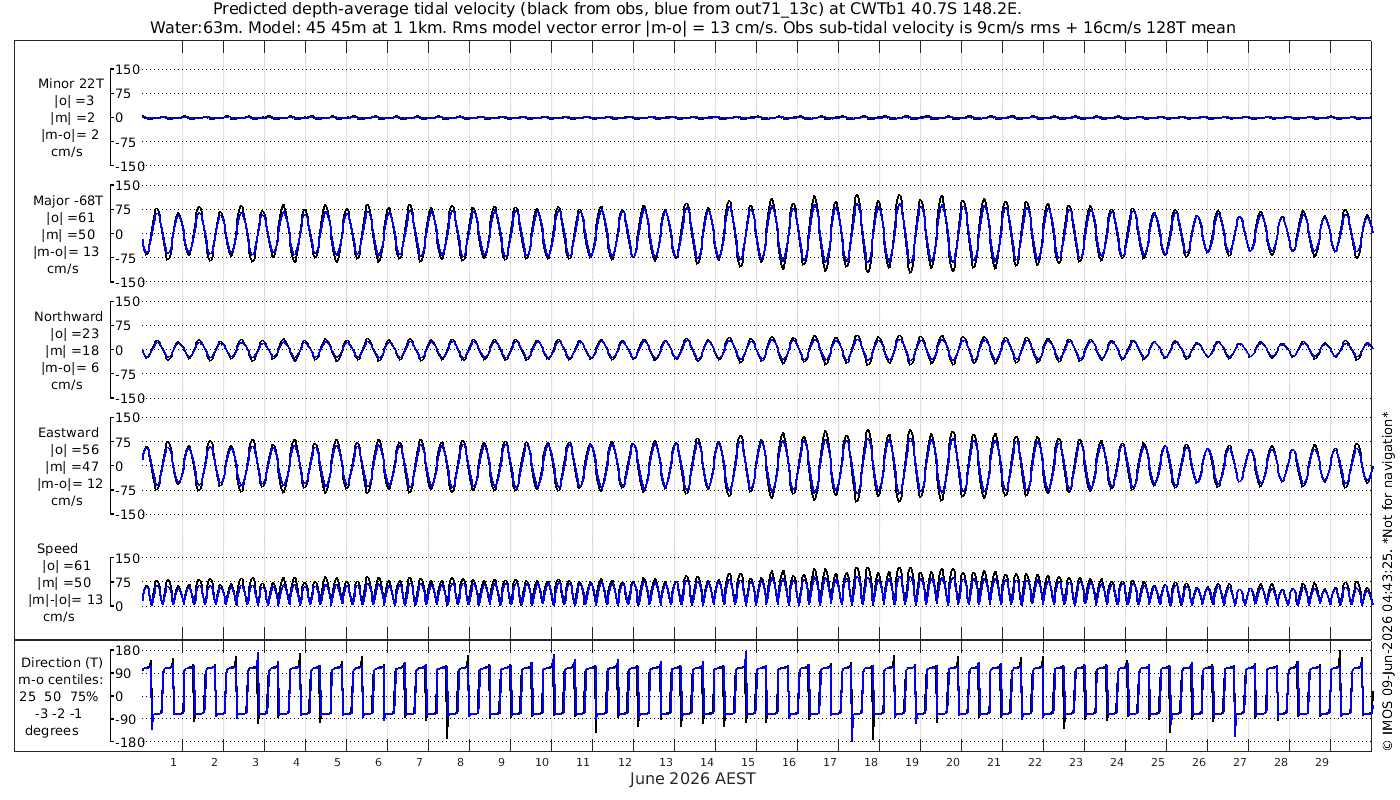Click the 'm-o centiles:' label

click(x=61, y=680)
